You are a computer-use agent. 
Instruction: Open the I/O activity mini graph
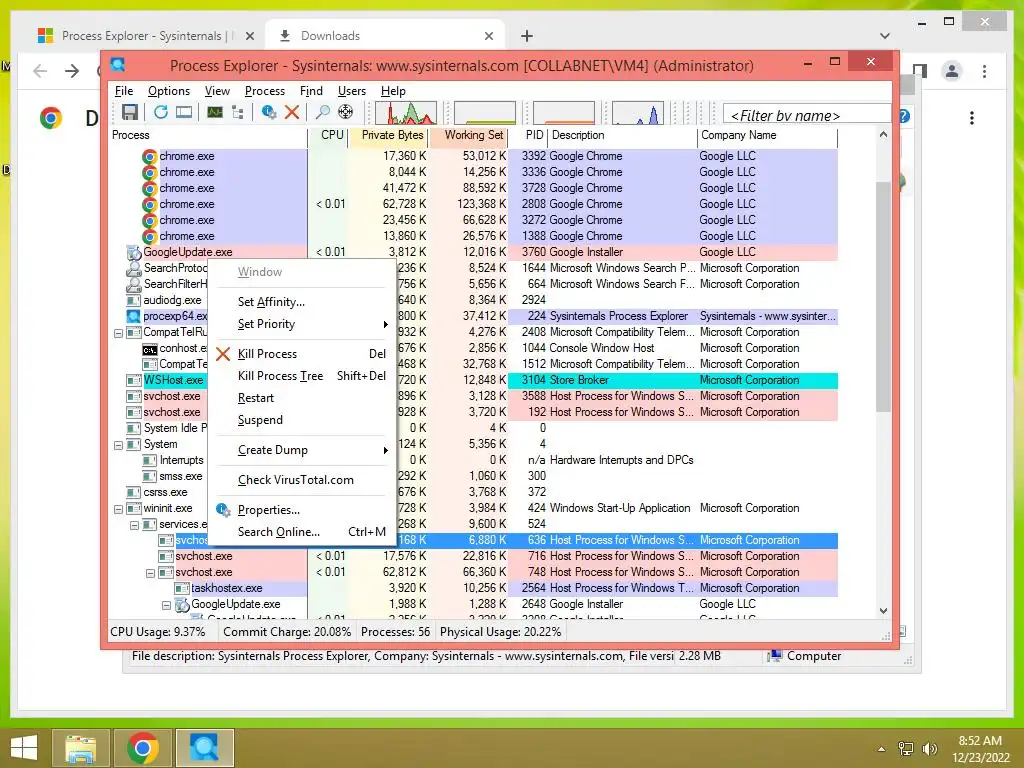(638, 113)
